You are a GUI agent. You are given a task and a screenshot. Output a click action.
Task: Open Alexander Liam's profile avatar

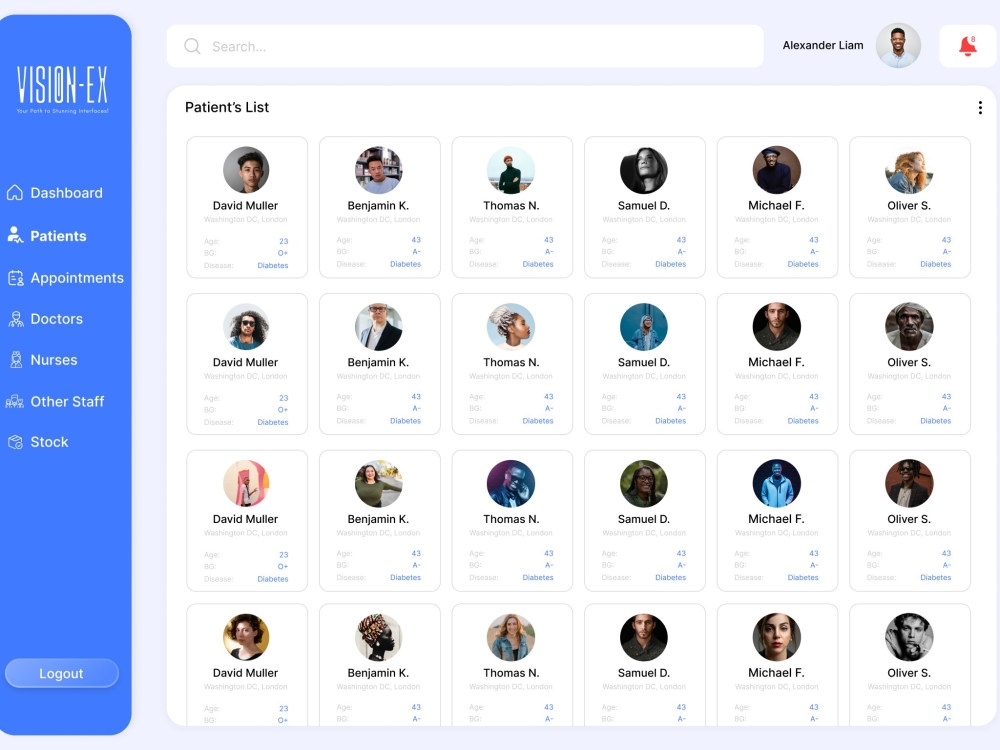coord(897,45)
